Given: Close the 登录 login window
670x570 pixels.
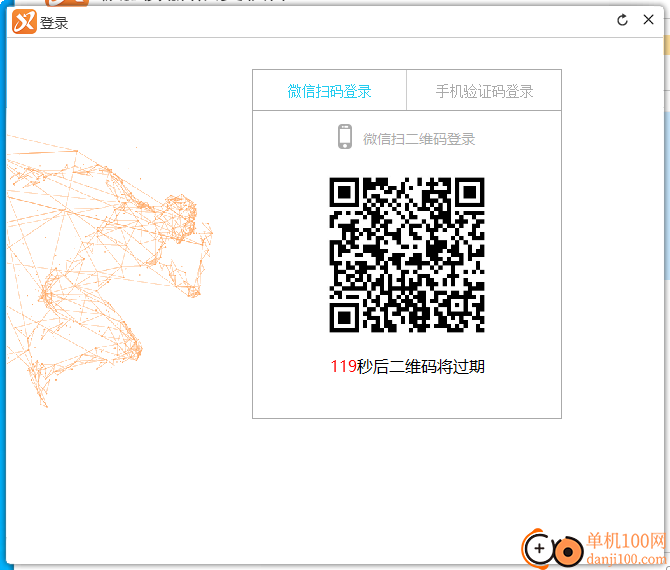Looking at the screenshot, I should pyautogui.click(x=648, y=20).
